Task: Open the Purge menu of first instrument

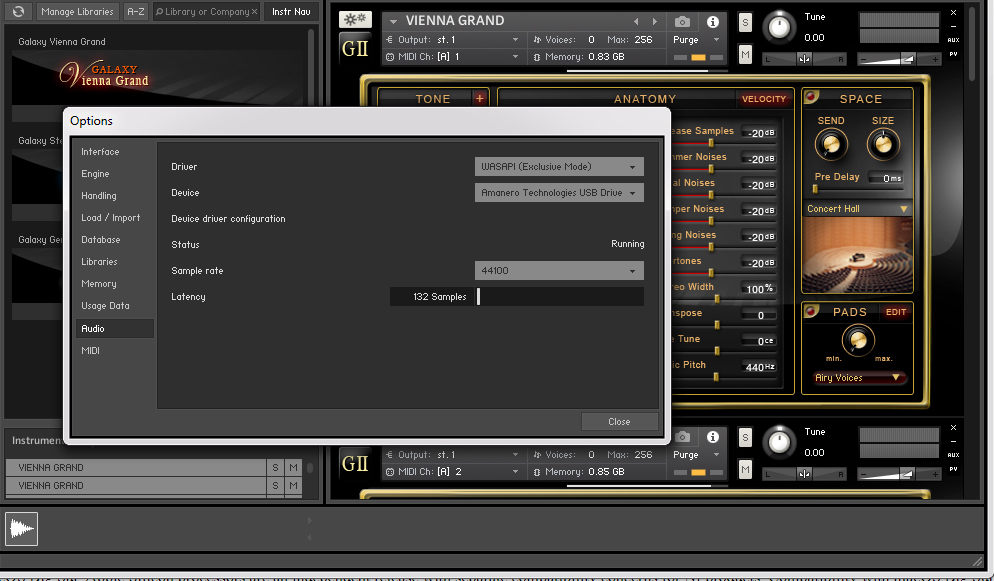Action: (697, 39)
